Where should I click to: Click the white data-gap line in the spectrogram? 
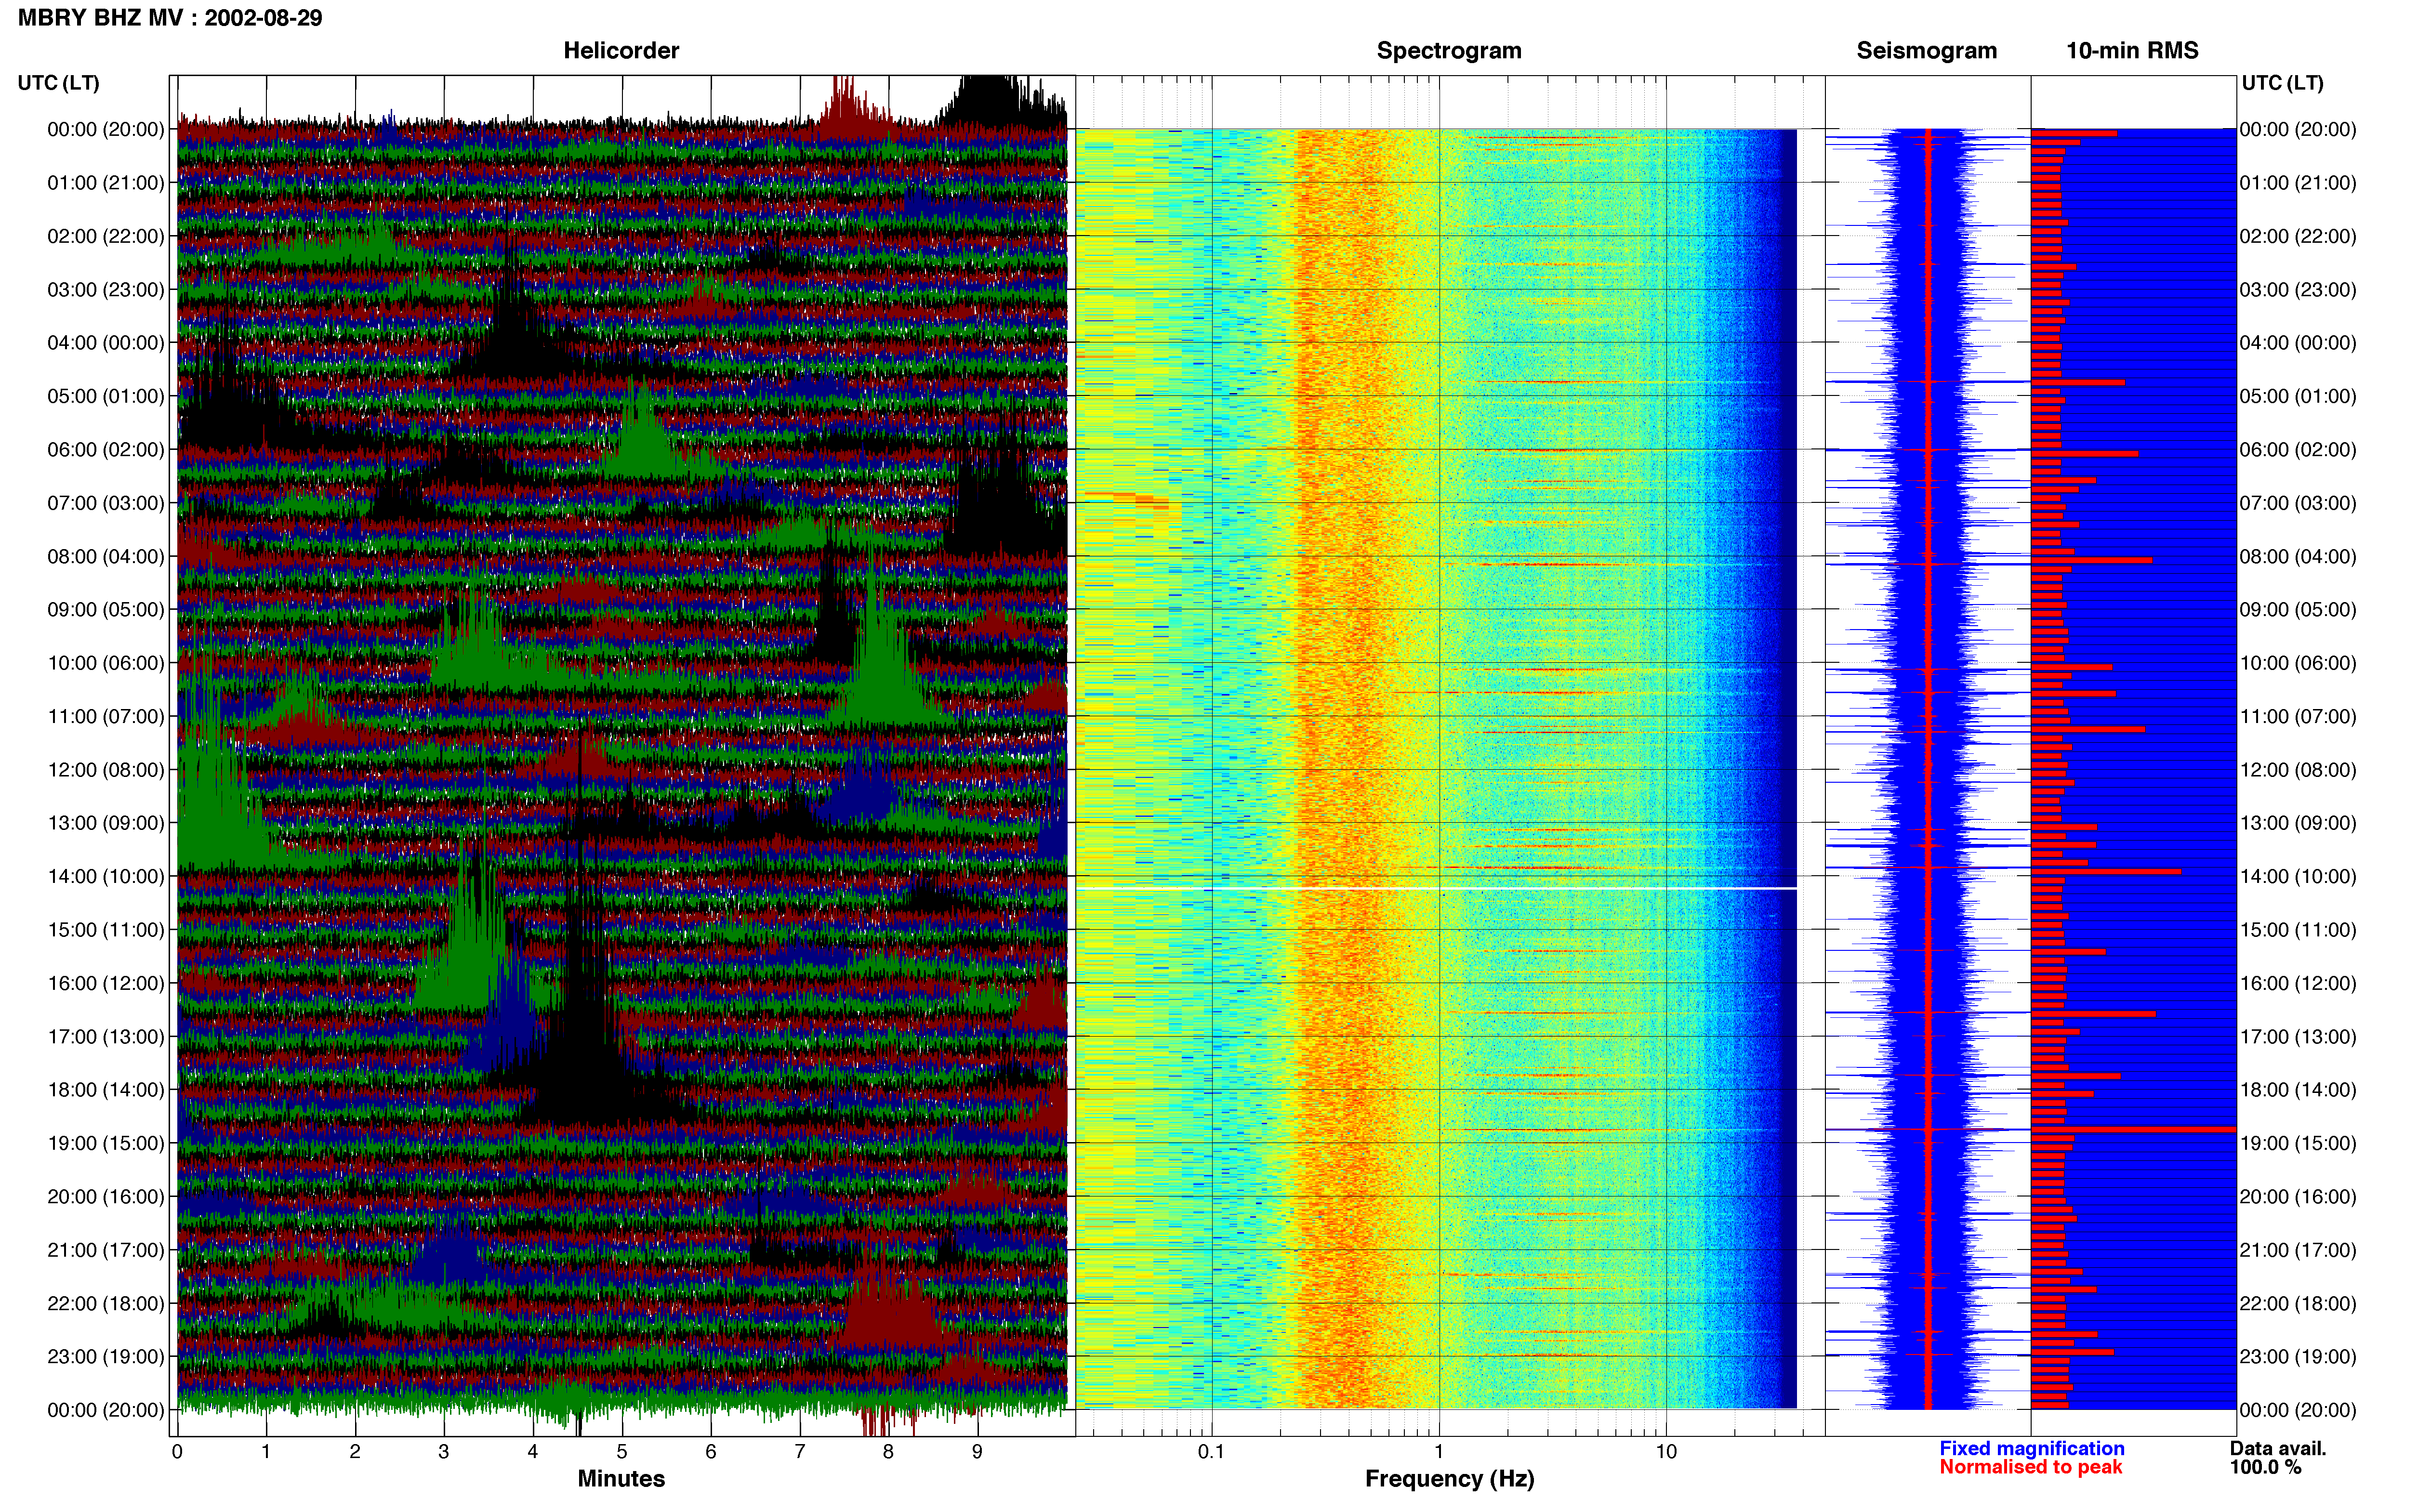[1436, 888]
